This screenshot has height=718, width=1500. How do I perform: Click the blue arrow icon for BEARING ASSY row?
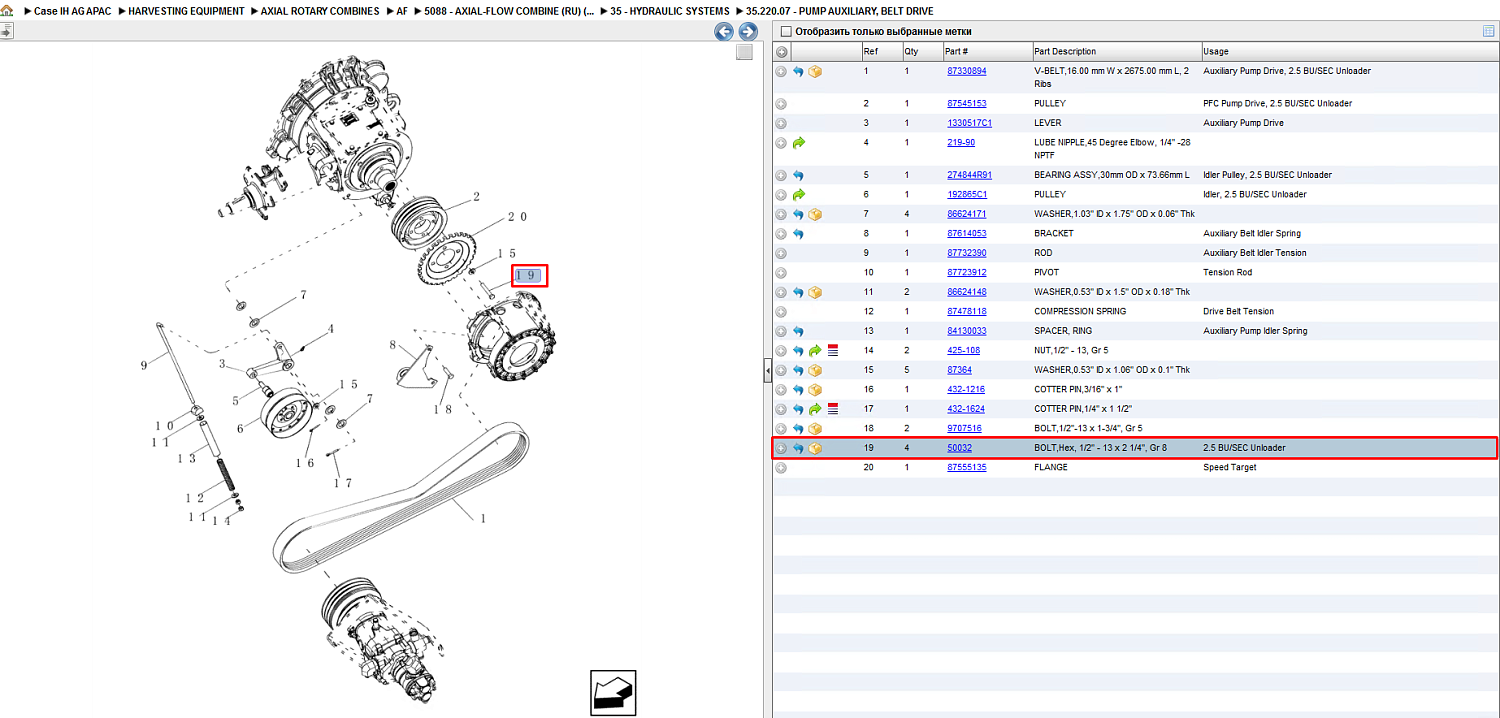pos(798,175)
